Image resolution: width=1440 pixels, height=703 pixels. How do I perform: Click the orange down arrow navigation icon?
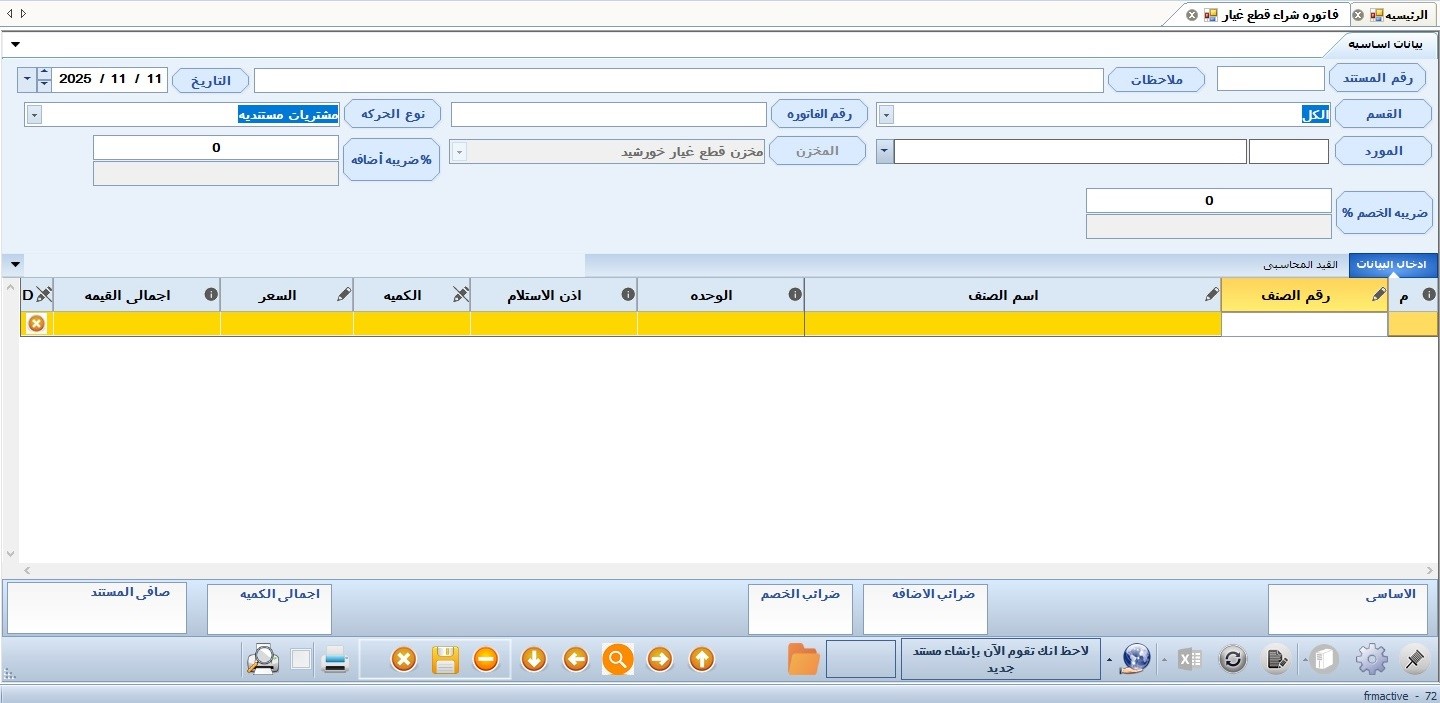click(534, 660)
